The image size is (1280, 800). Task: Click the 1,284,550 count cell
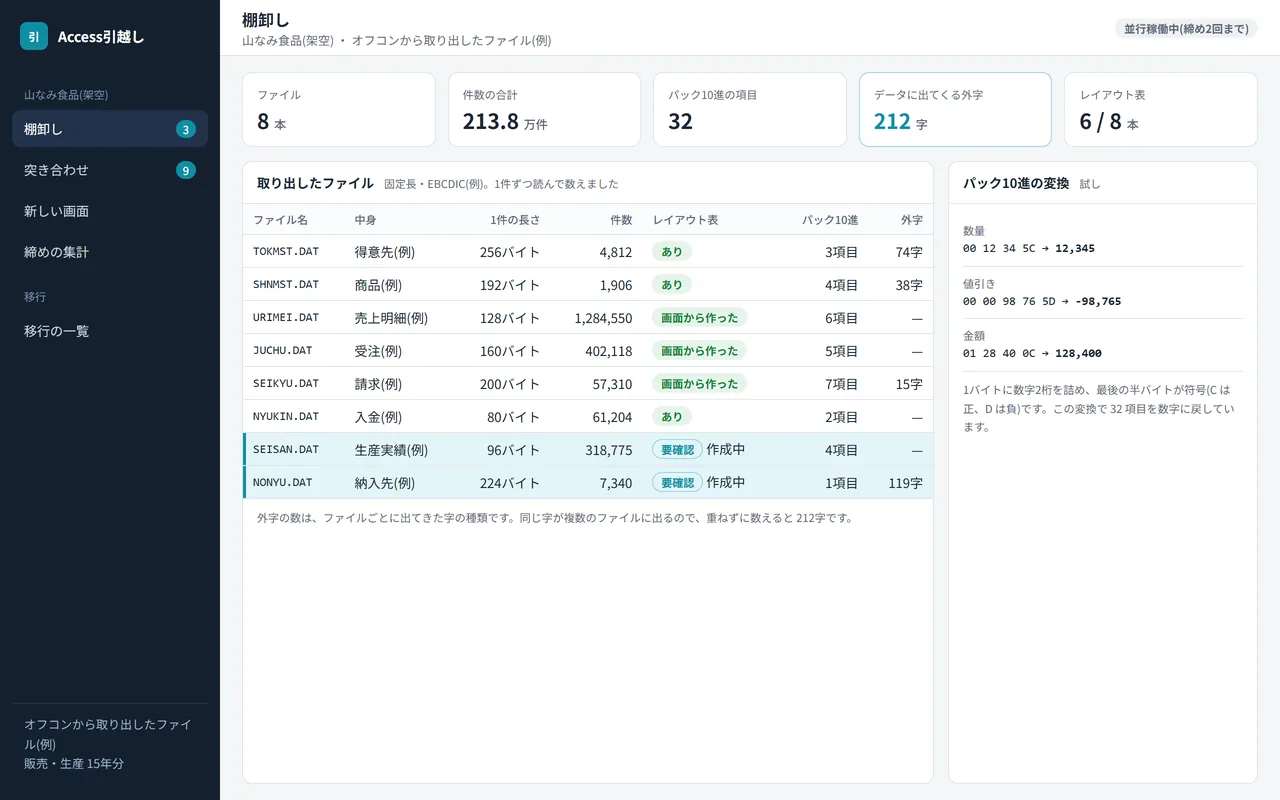[x=603, y=318]
